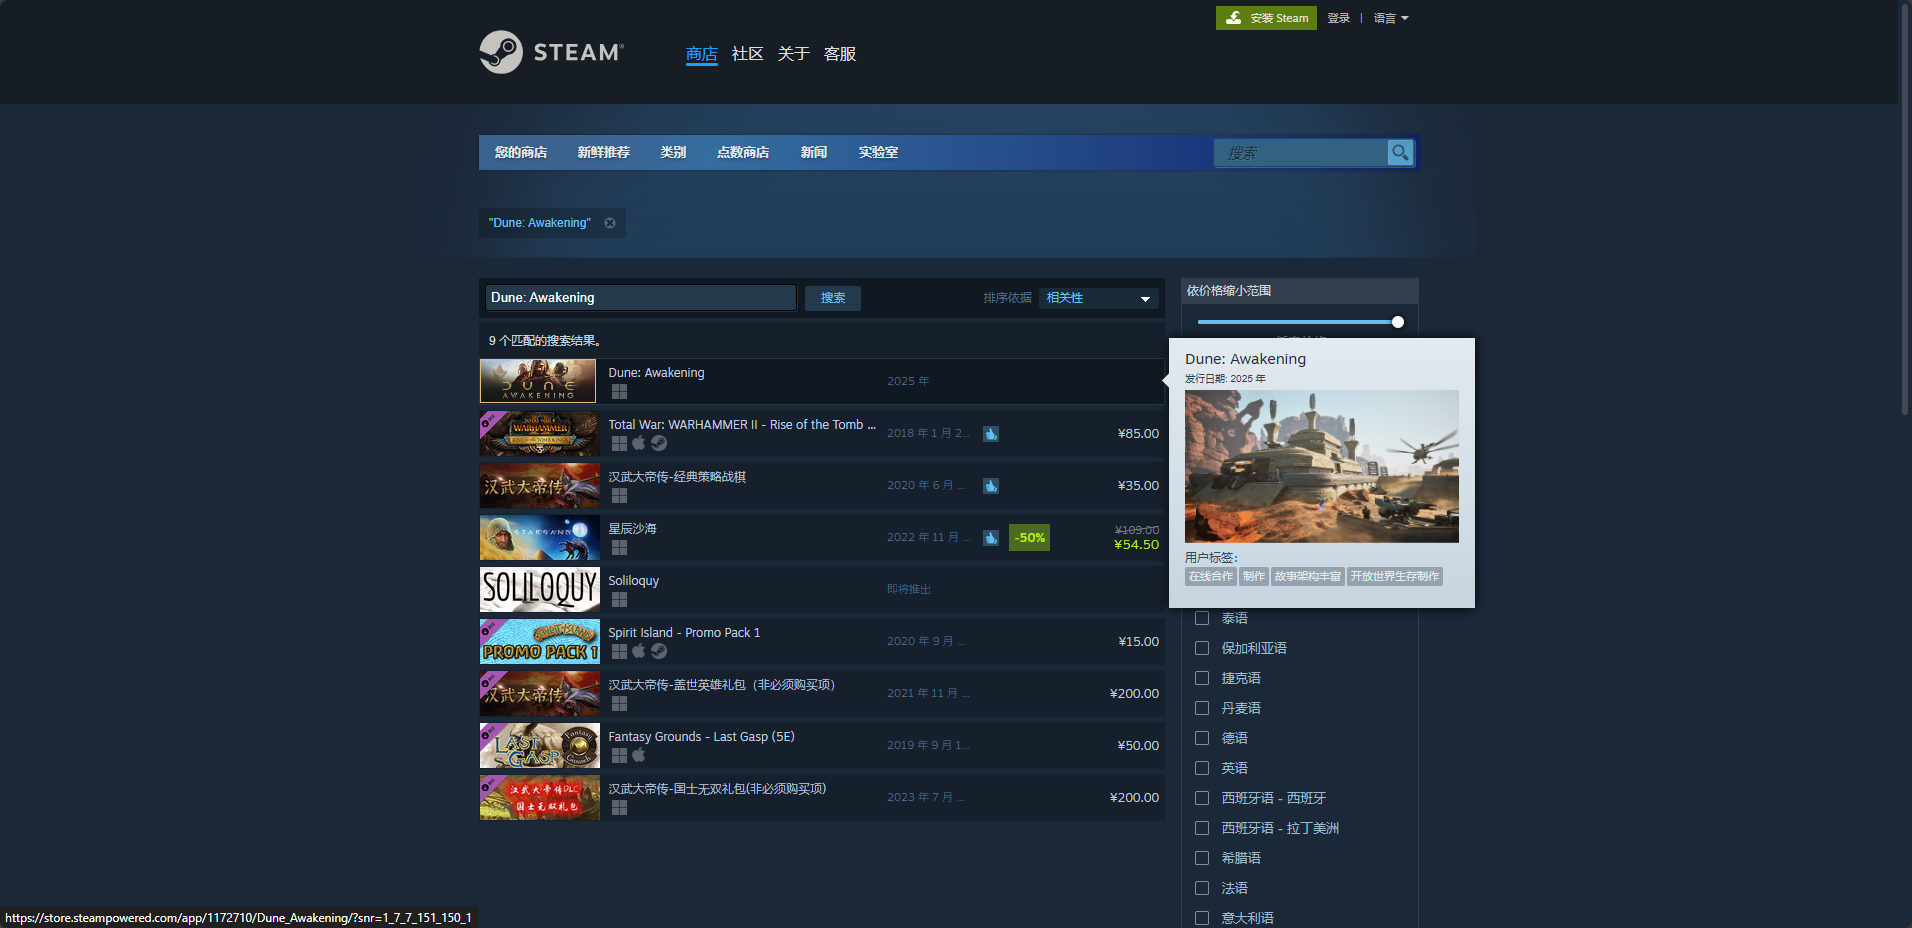Open the Dune: Awakening thumbnail in results
This screenshot has width=1912, height=928.
tap(538, 381)
